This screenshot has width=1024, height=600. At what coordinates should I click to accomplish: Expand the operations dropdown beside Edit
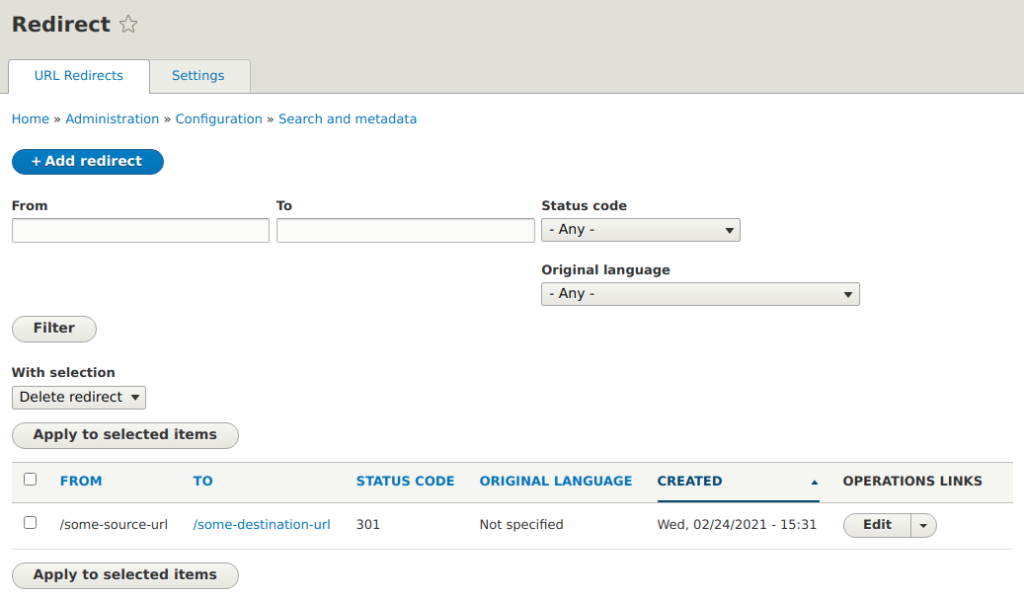pos(923,526)
